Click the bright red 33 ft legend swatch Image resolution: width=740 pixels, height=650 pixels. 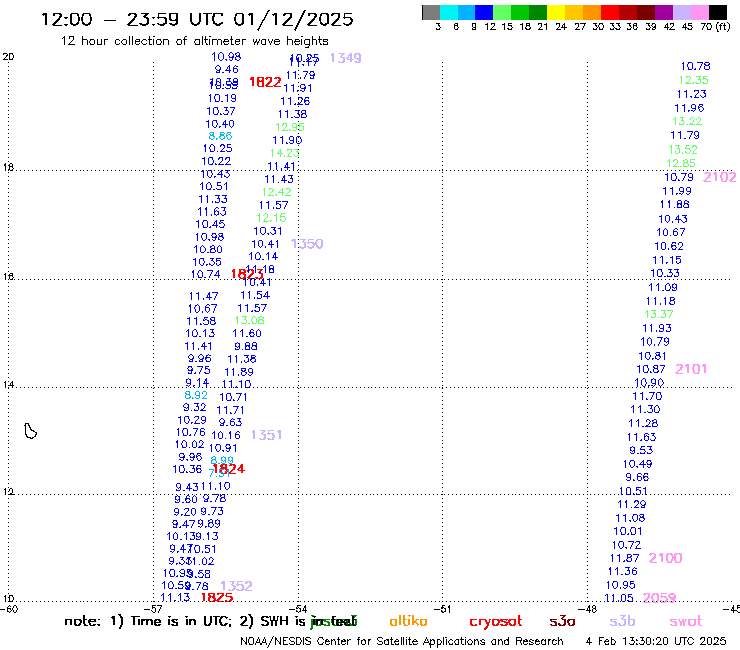(610, 12)
